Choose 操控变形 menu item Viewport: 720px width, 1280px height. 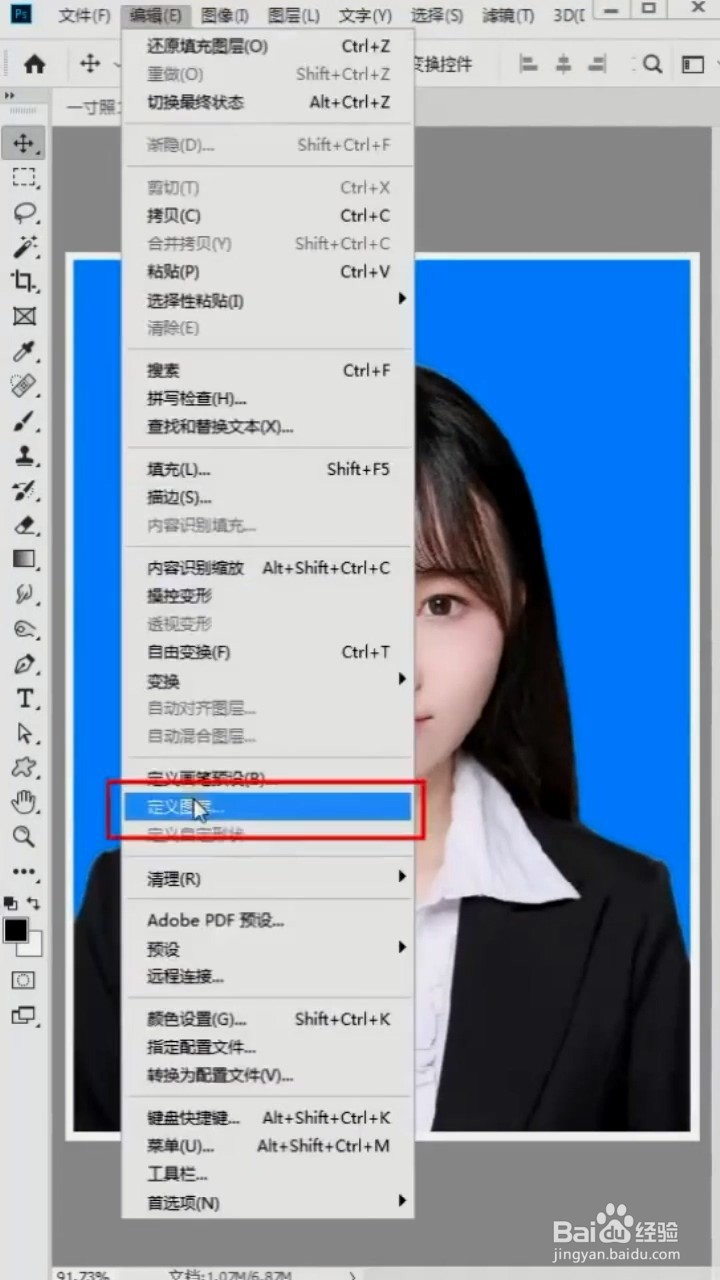pos(268,595)
